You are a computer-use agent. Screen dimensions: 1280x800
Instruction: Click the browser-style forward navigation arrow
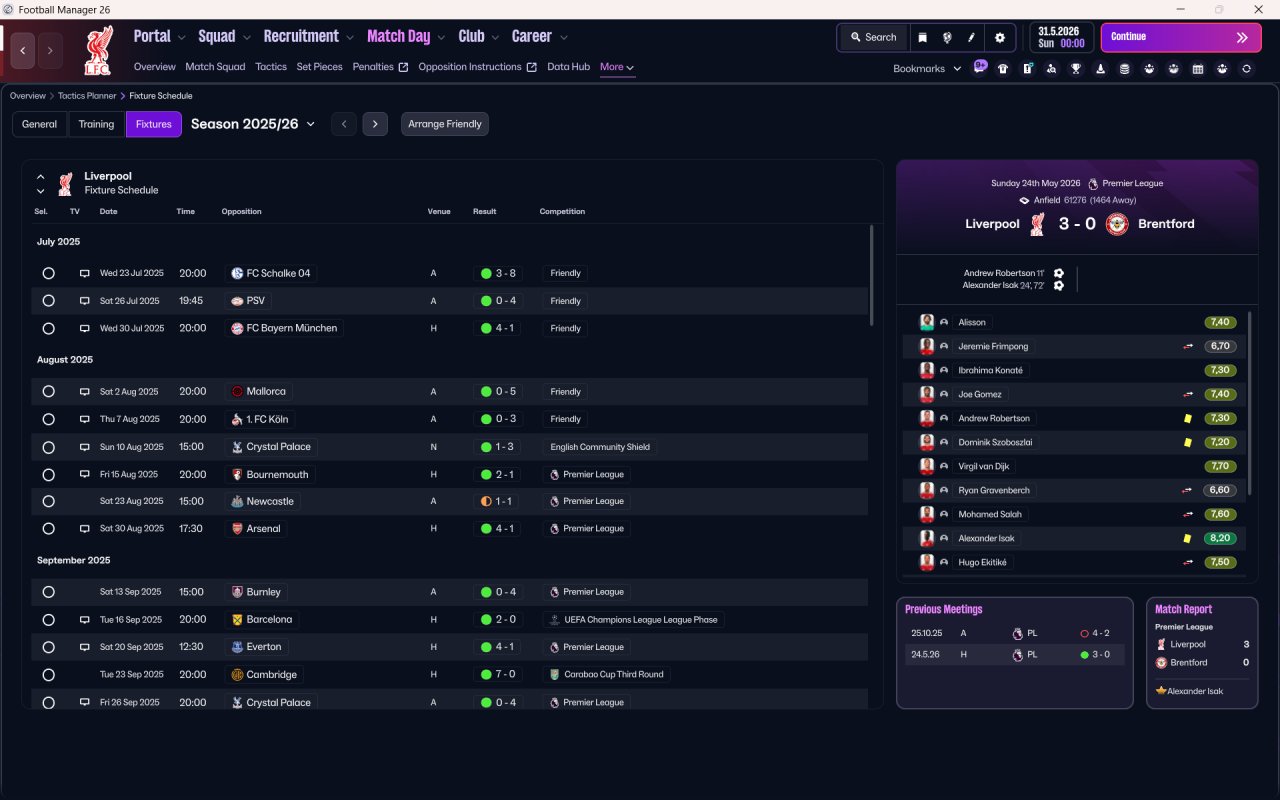(x=50, y=50)
